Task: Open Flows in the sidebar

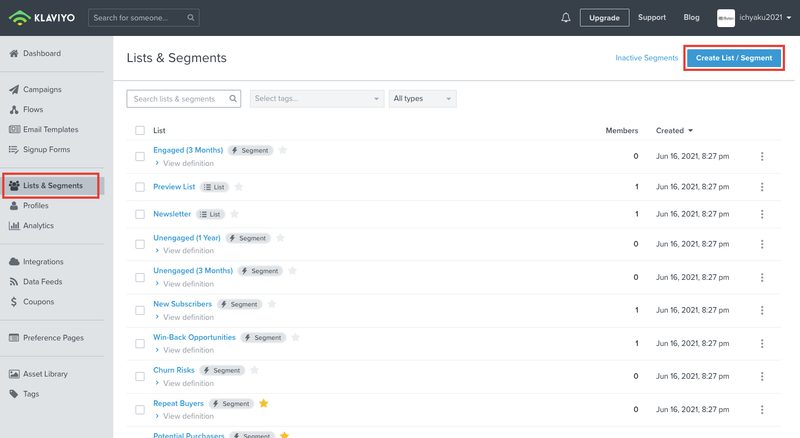Action: (x=27, y=109)
